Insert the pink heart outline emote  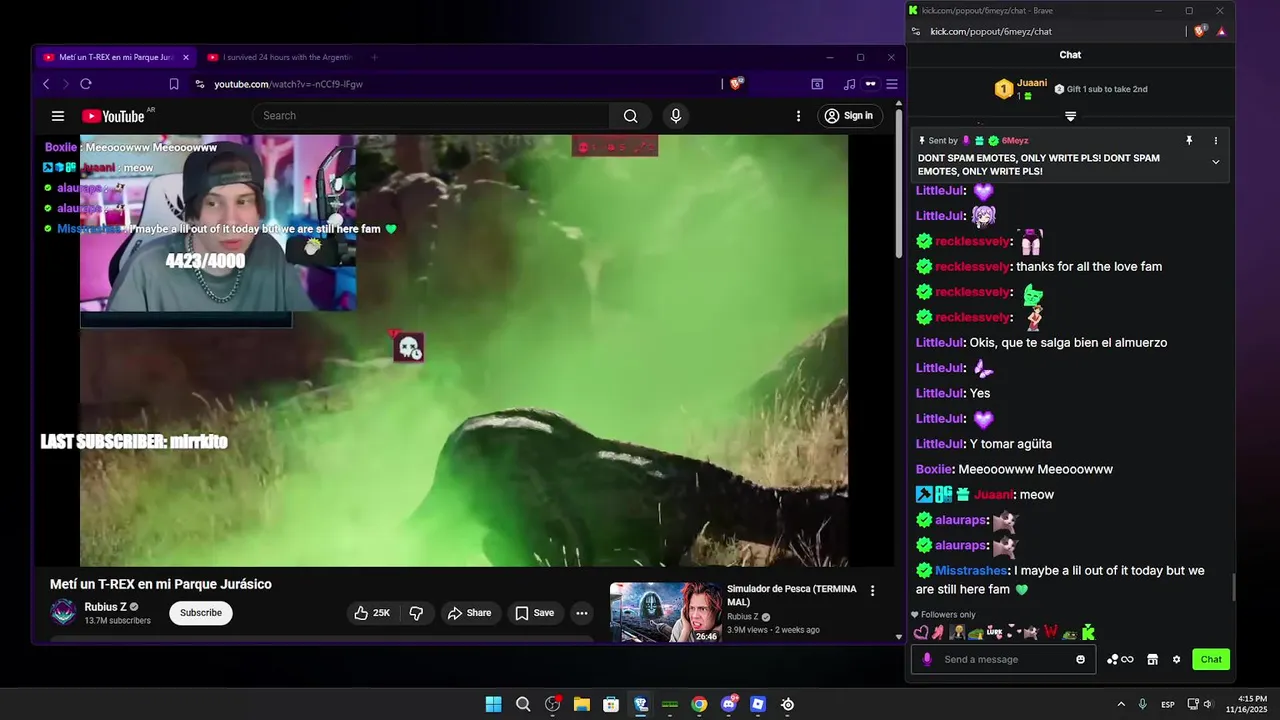[921, 633]
